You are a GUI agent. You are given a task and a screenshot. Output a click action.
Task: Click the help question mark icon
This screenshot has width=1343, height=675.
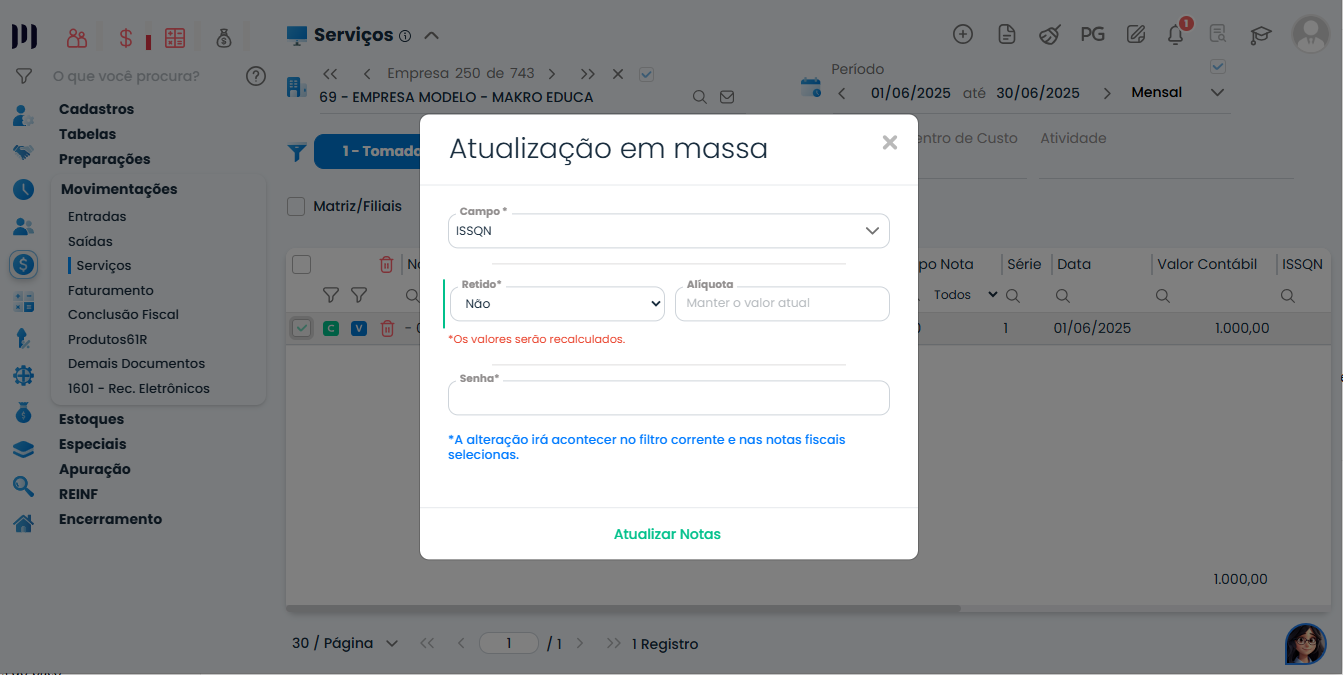(x=256, y=75)
